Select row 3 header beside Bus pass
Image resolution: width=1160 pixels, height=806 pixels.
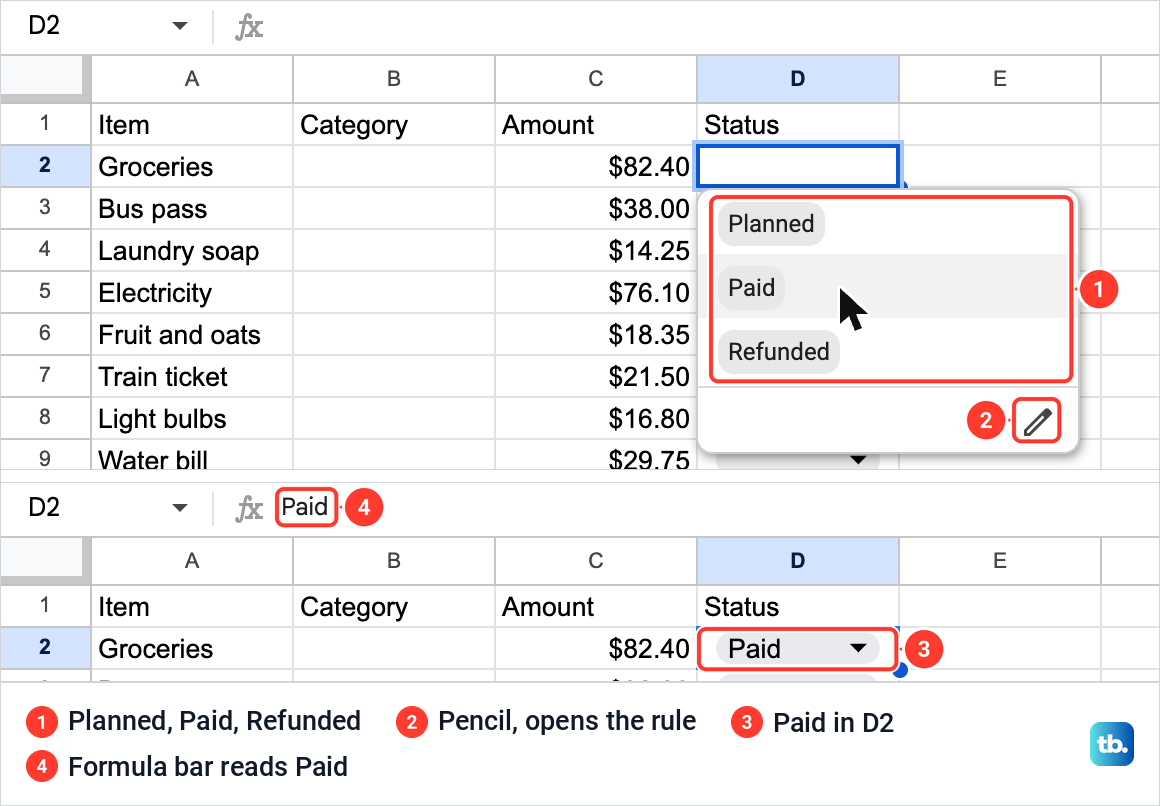pyautogui.click(x=44, y=208)
